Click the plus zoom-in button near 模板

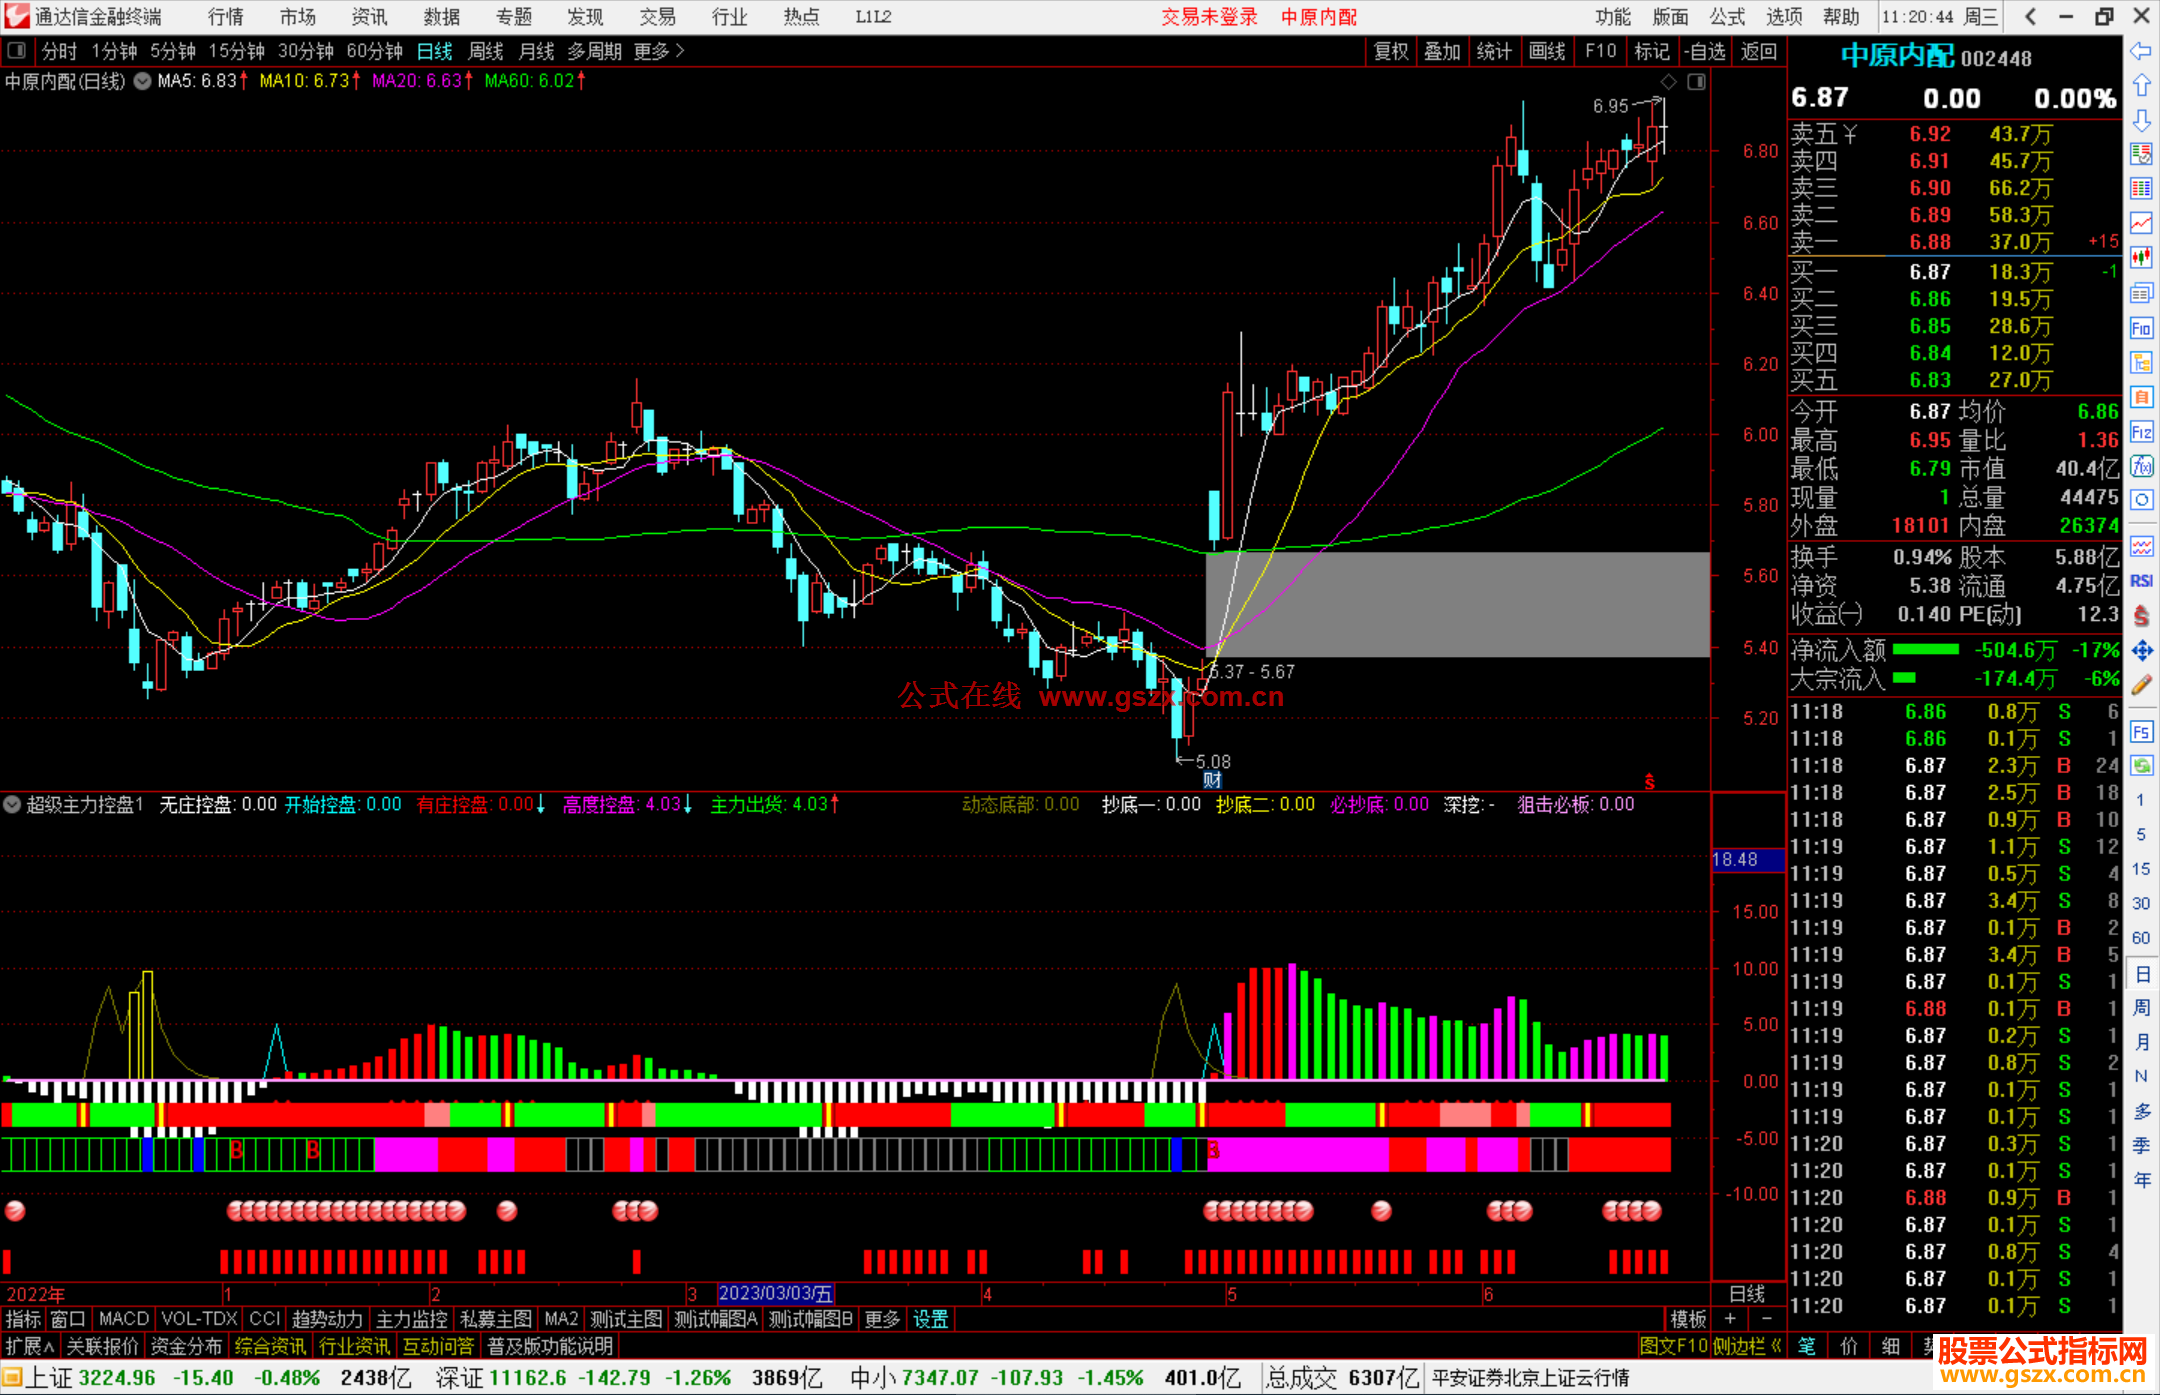[1730, 1319]
